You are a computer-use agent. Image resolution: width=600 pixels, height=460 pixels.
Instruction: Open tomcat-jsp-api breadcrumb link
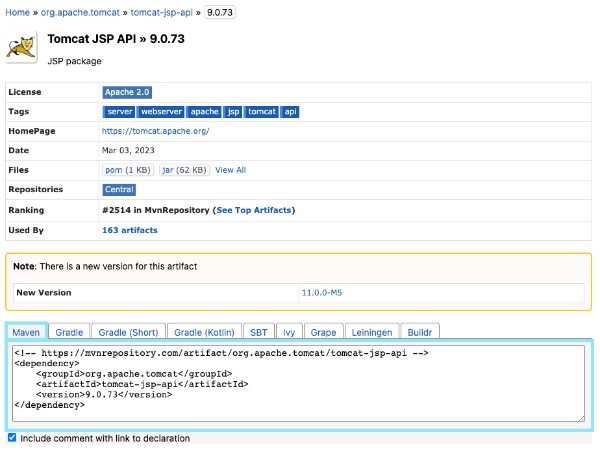pos(161,13)
